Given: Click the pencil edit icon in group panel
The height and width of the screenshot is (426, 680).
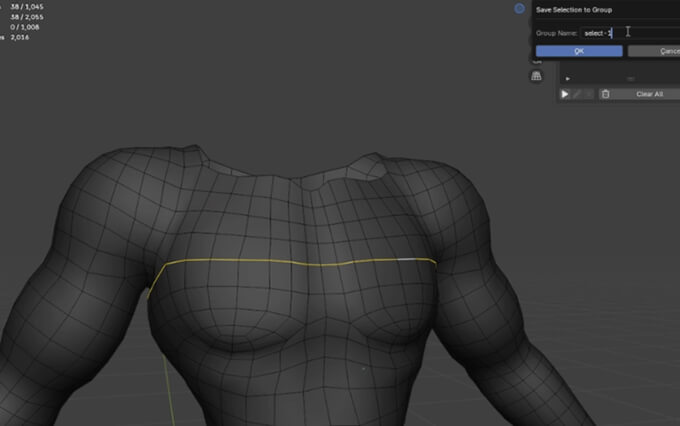Looking at the screenshot, I should pyautogui.click(x=577, y=94).
